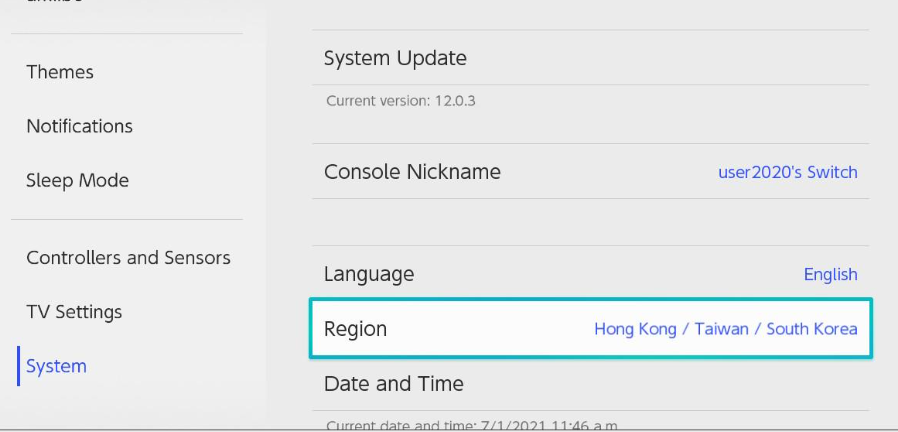Click the Current version 12.0.3 text

pyautogui.click(x=401, y=101)
